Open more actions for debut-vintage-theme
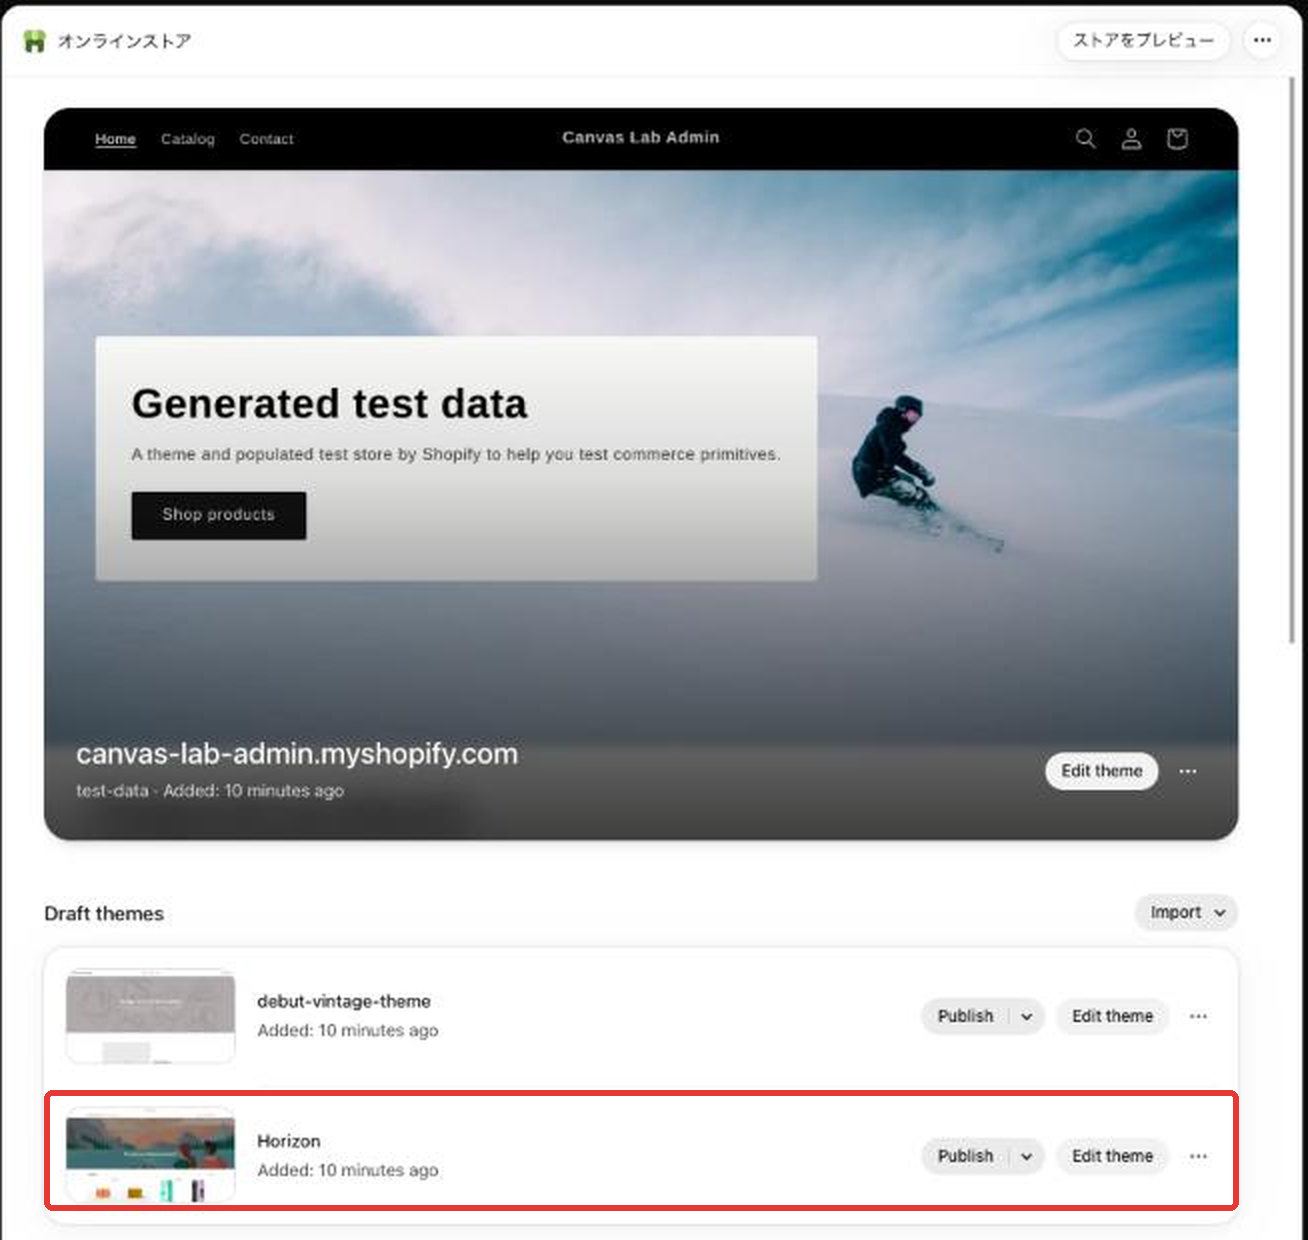Screen dimensions: 1308x1240 click(x=1198, y=1016)
